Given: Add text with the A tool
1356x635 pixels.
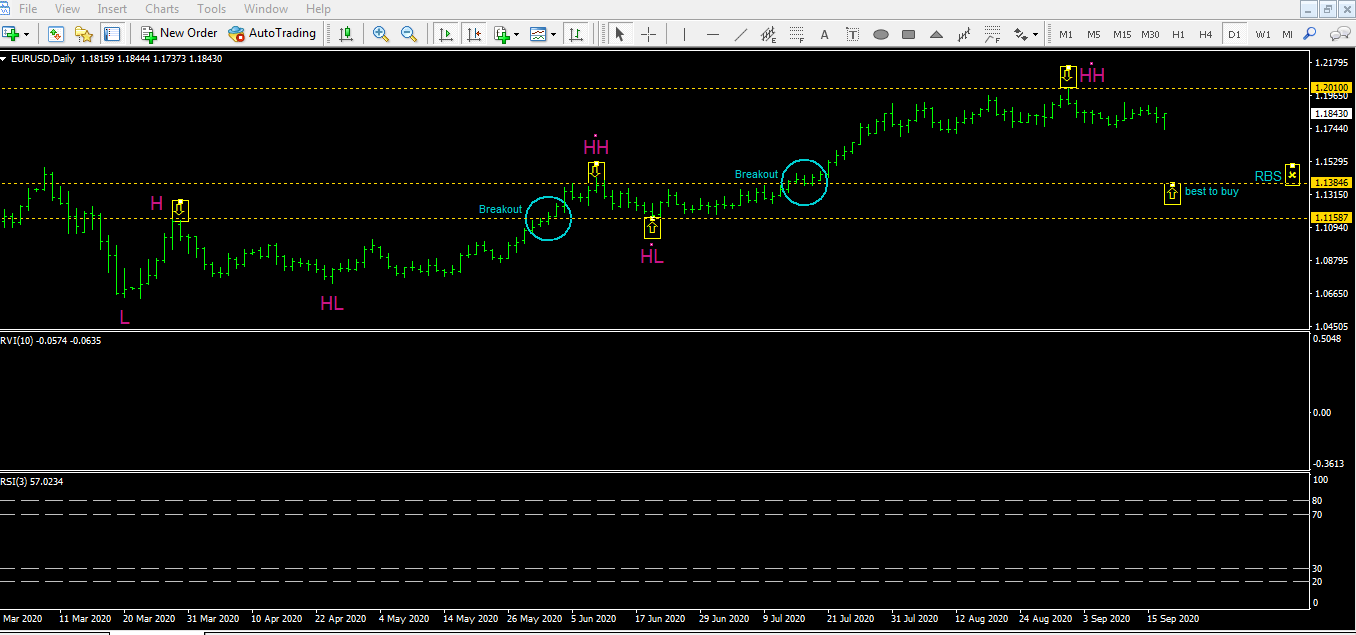Looking at the screenshot, I should pos(825,34).
